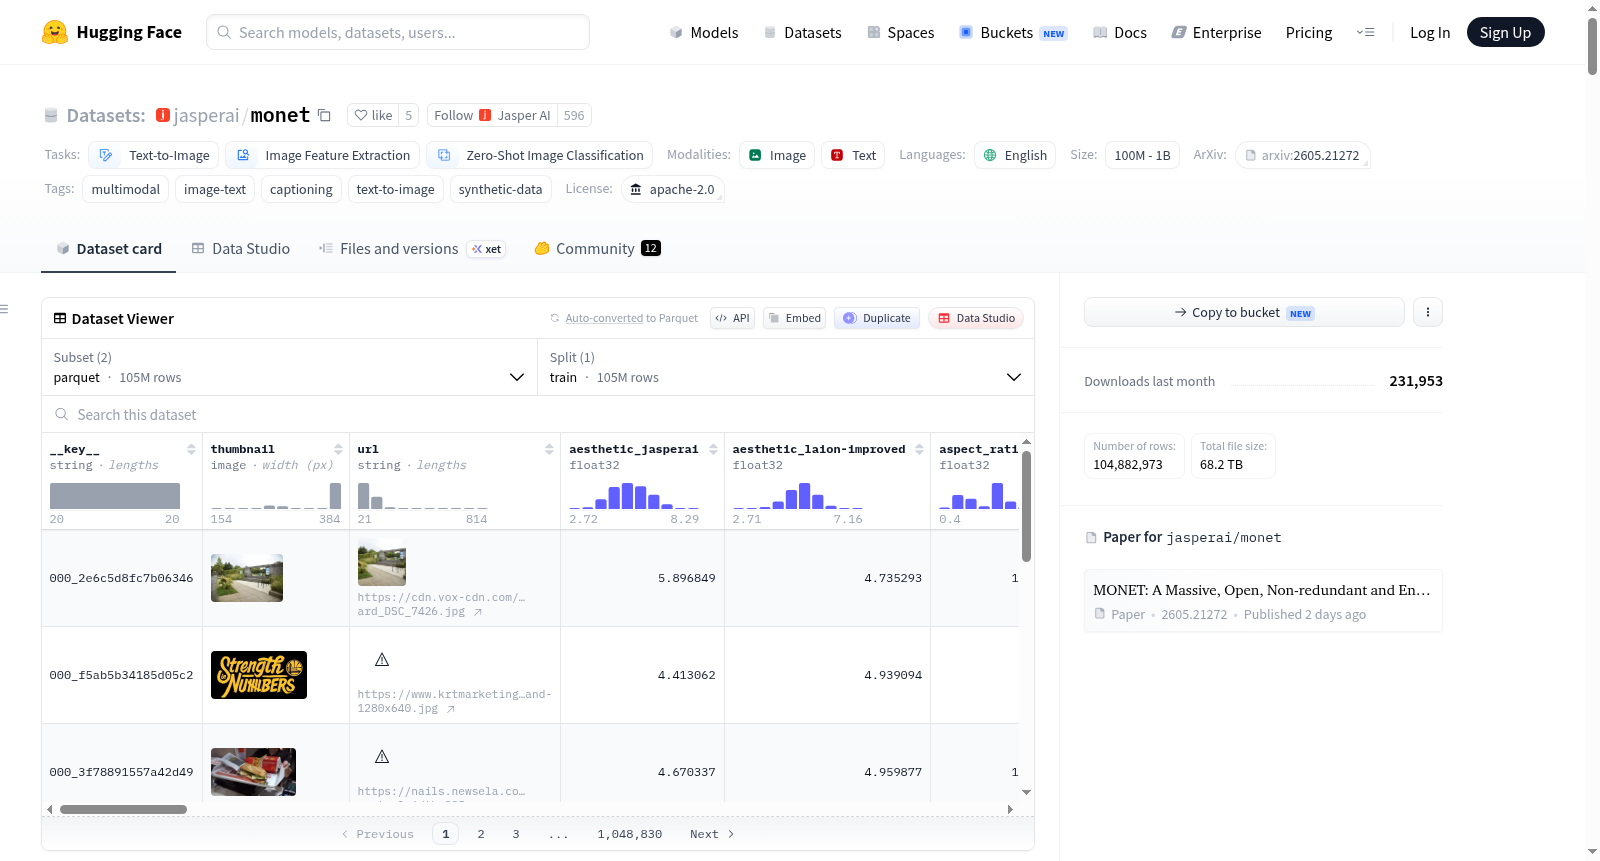
Task: Follow Jasper AI
Action: point(492,115)
